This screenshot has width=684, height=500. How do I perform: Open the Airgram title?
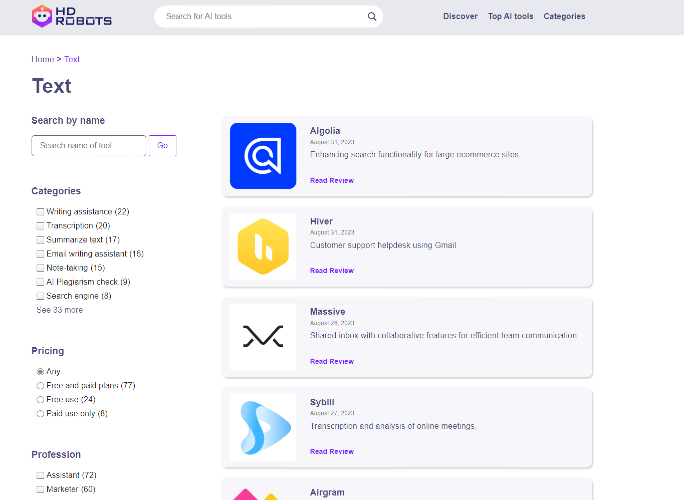(x=327, y=492)
